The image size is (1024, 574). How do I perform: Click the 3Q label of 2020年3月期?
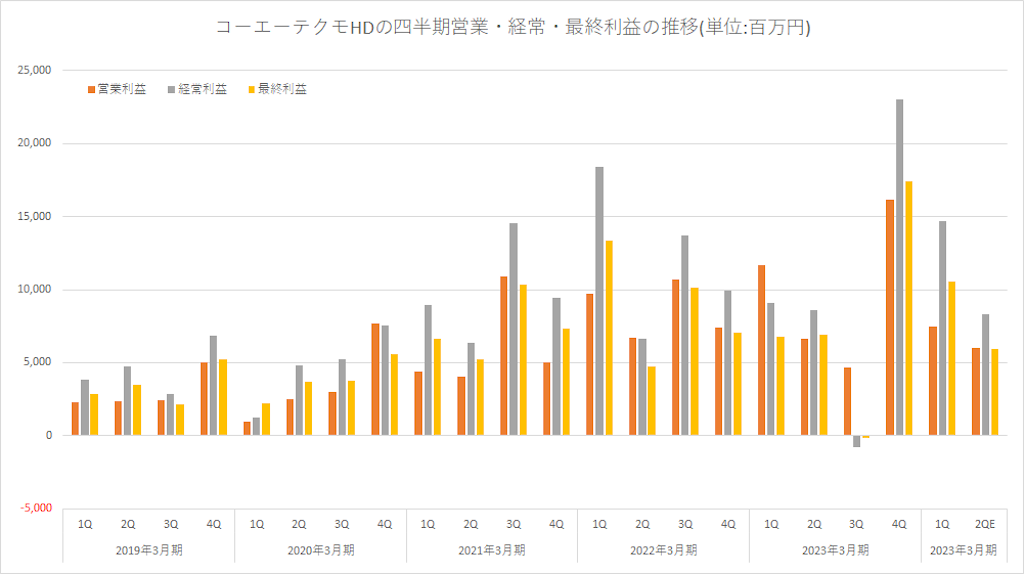tap(342, 524)
